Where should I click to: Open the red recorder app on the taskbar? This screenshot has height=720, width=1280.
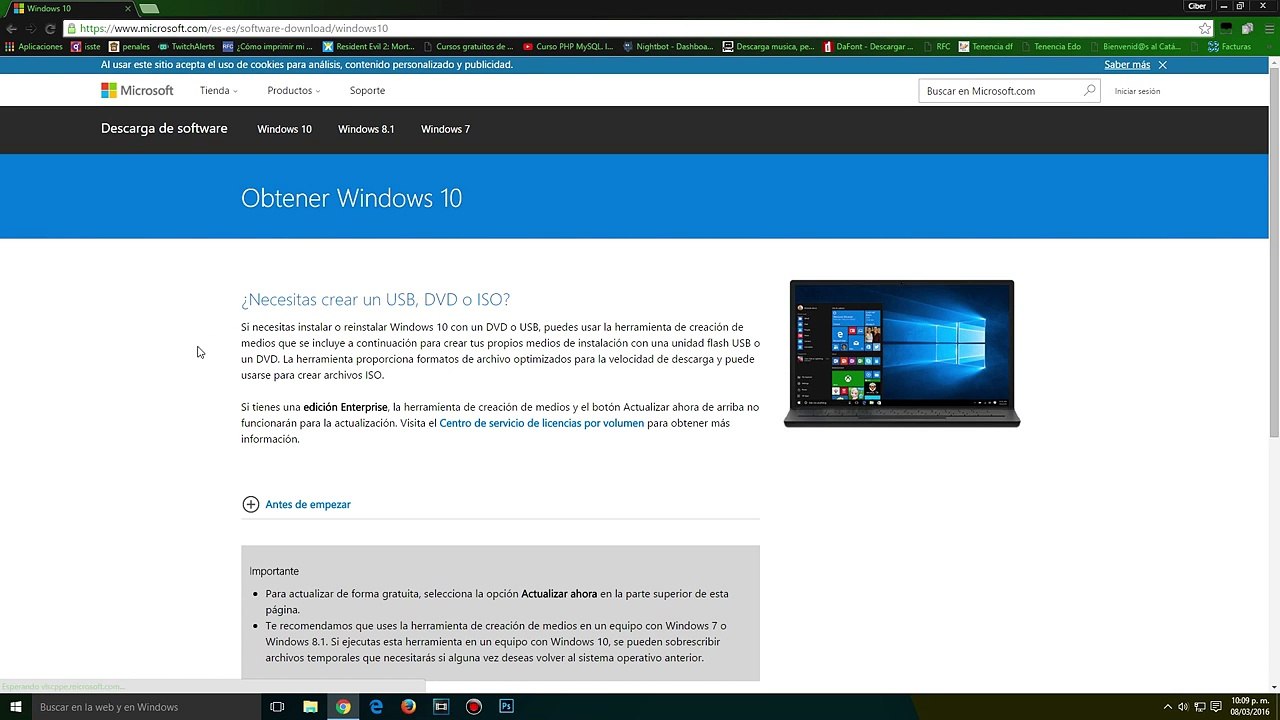(474, 707)
